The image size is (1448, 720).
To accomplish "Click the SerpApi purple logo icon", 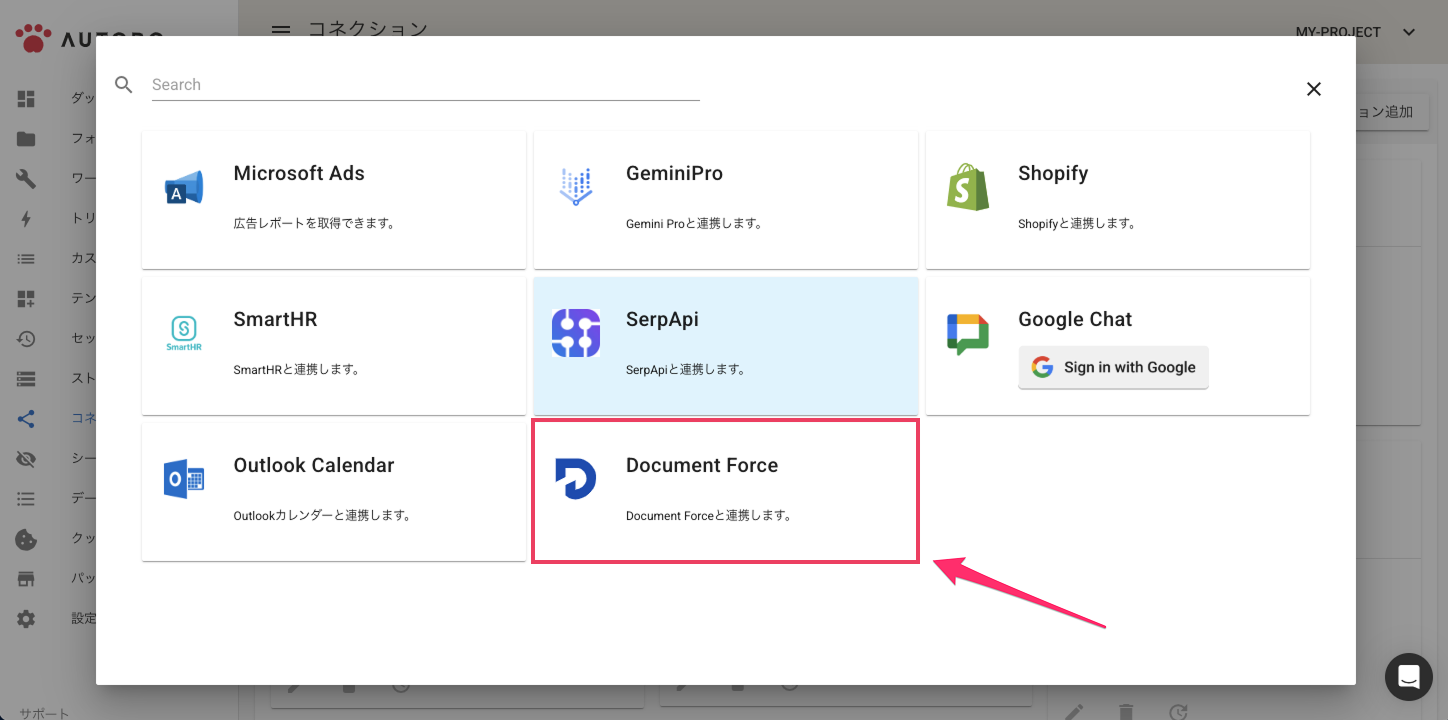I will click(x=576, y=333).
